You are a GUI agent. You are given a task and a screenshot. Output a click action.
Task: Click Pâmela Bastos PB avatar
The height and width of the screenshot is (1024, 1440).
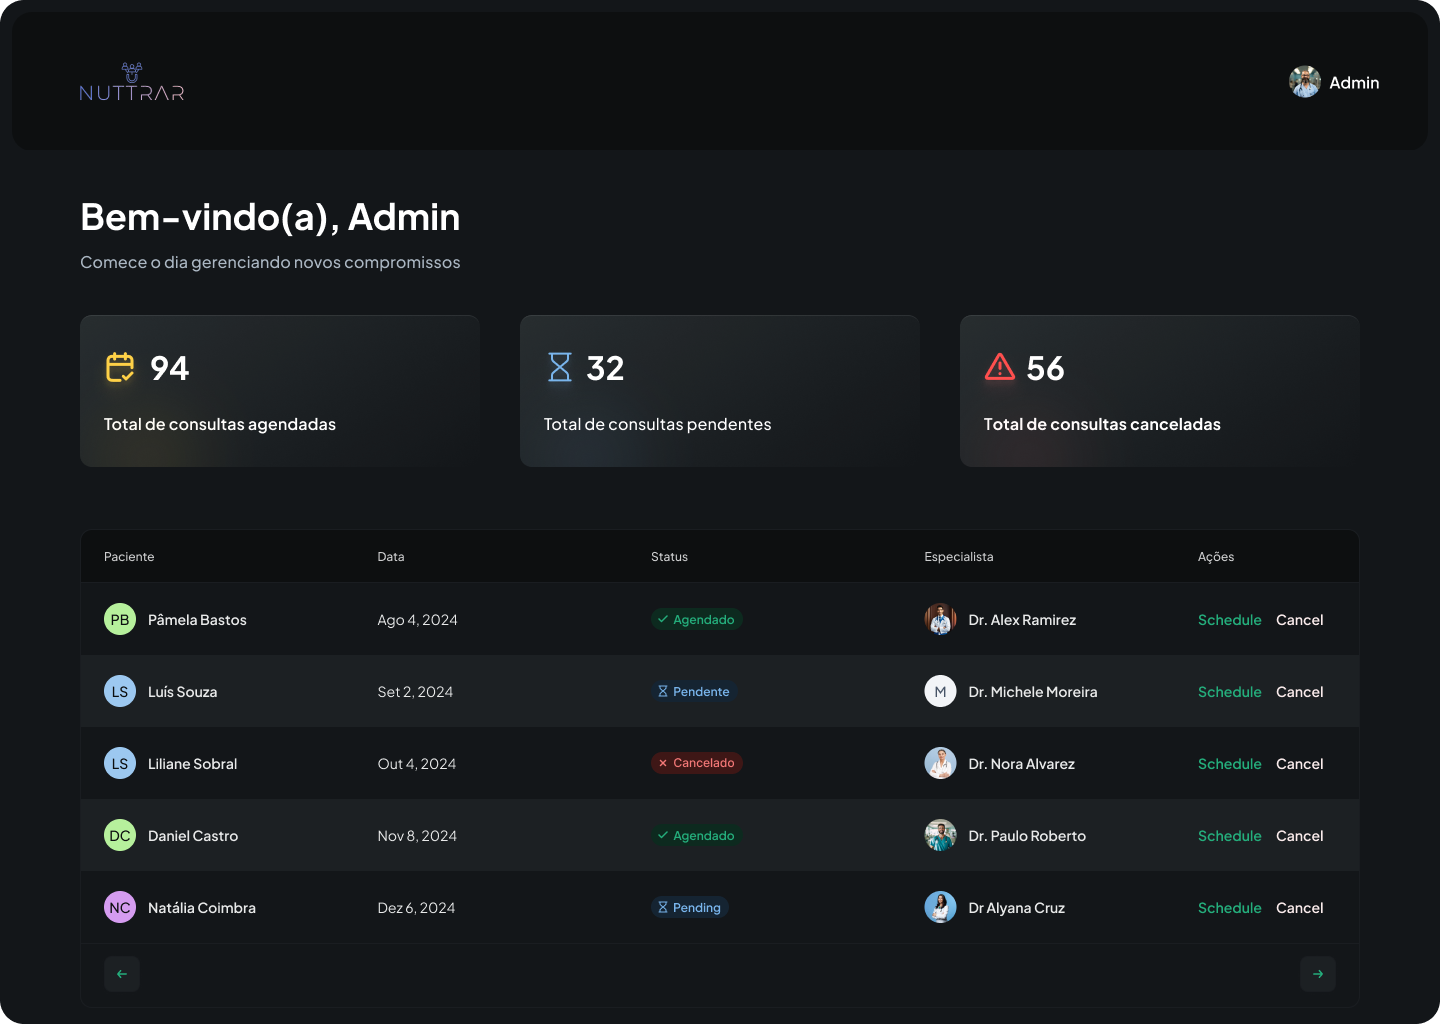point(120,620)
